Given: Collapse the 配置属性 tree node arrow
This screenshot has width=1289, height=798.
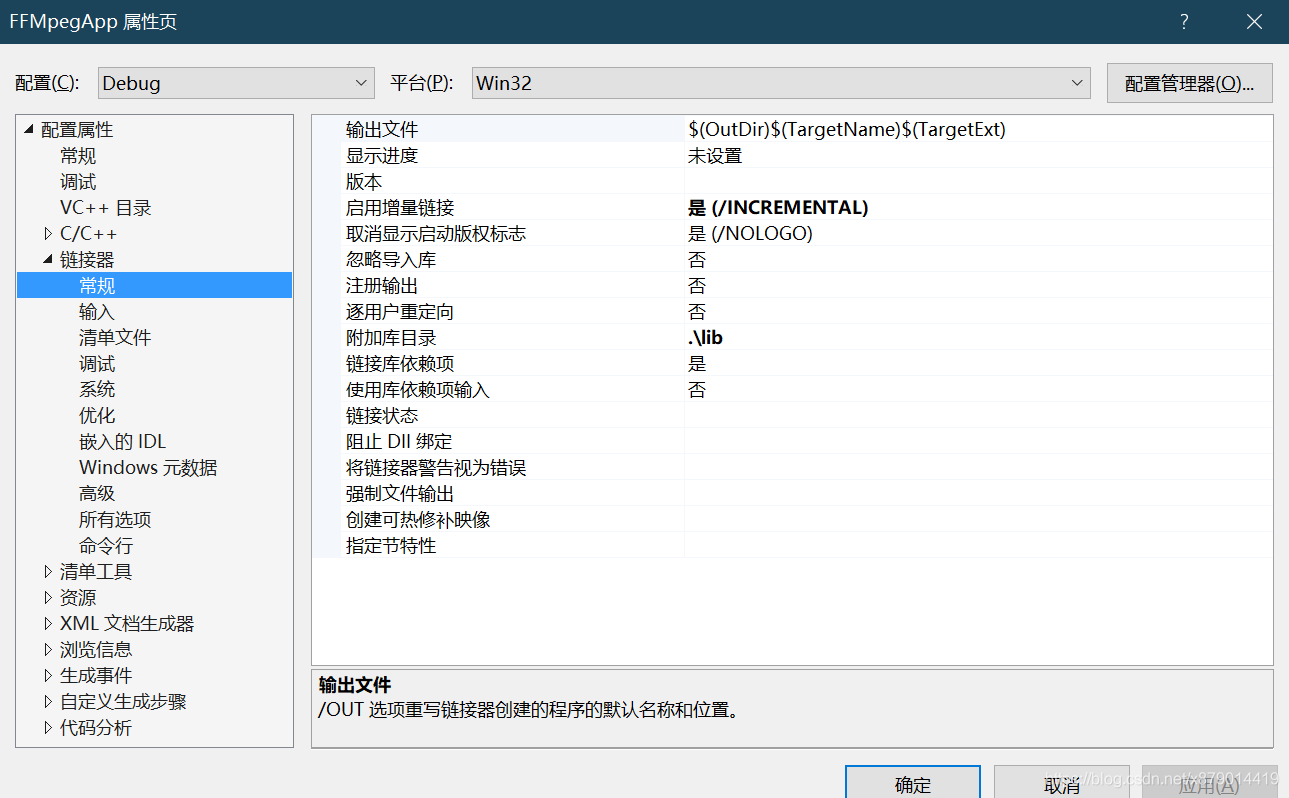Looking at the screenshot, I should (28, 129).
